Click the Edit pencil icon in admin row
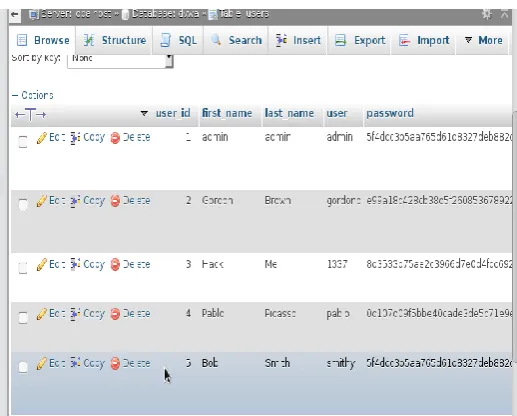The width and height of the screenshot is (517, 416). pyautogui.click(x=42, y=138)
